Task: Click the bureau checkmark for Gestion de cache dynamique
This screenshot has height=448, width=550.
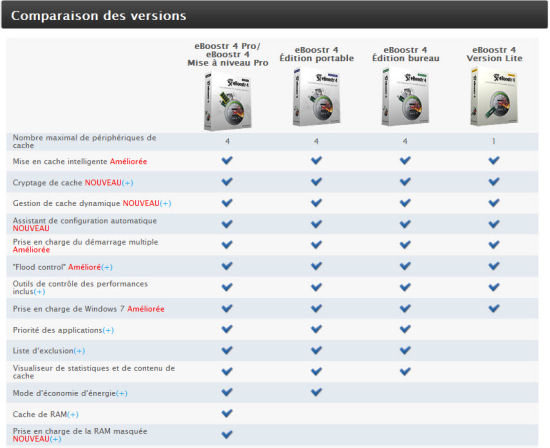Action: click(405, 203)
